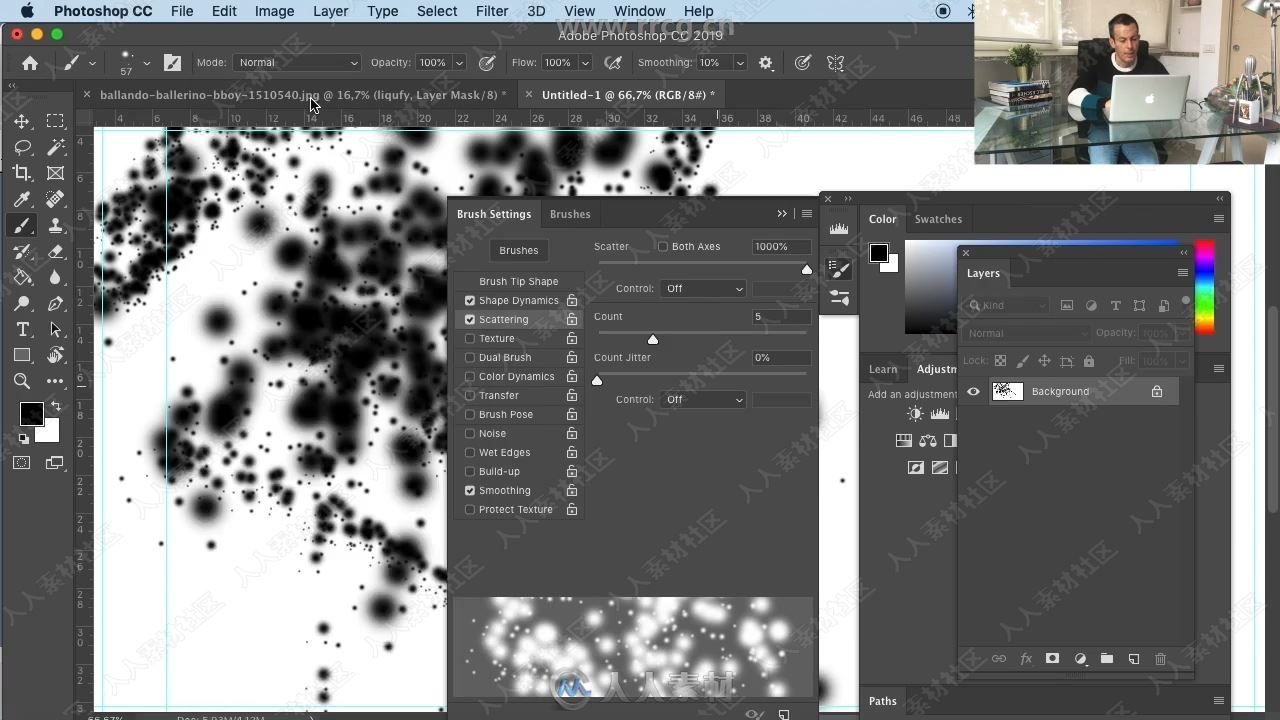This screenshot has height=720, width=1280.
Task: Select the Horizontal Type tool
Action: coord(22,329)
